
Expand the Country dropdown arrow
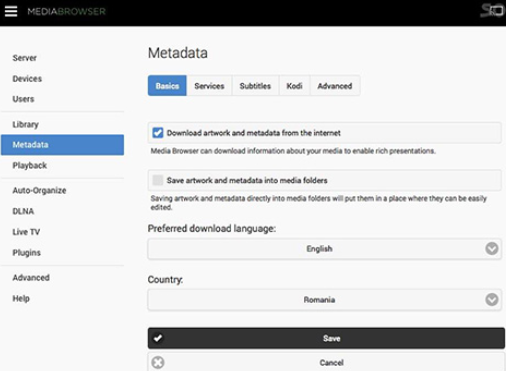(x=492, y=299)
